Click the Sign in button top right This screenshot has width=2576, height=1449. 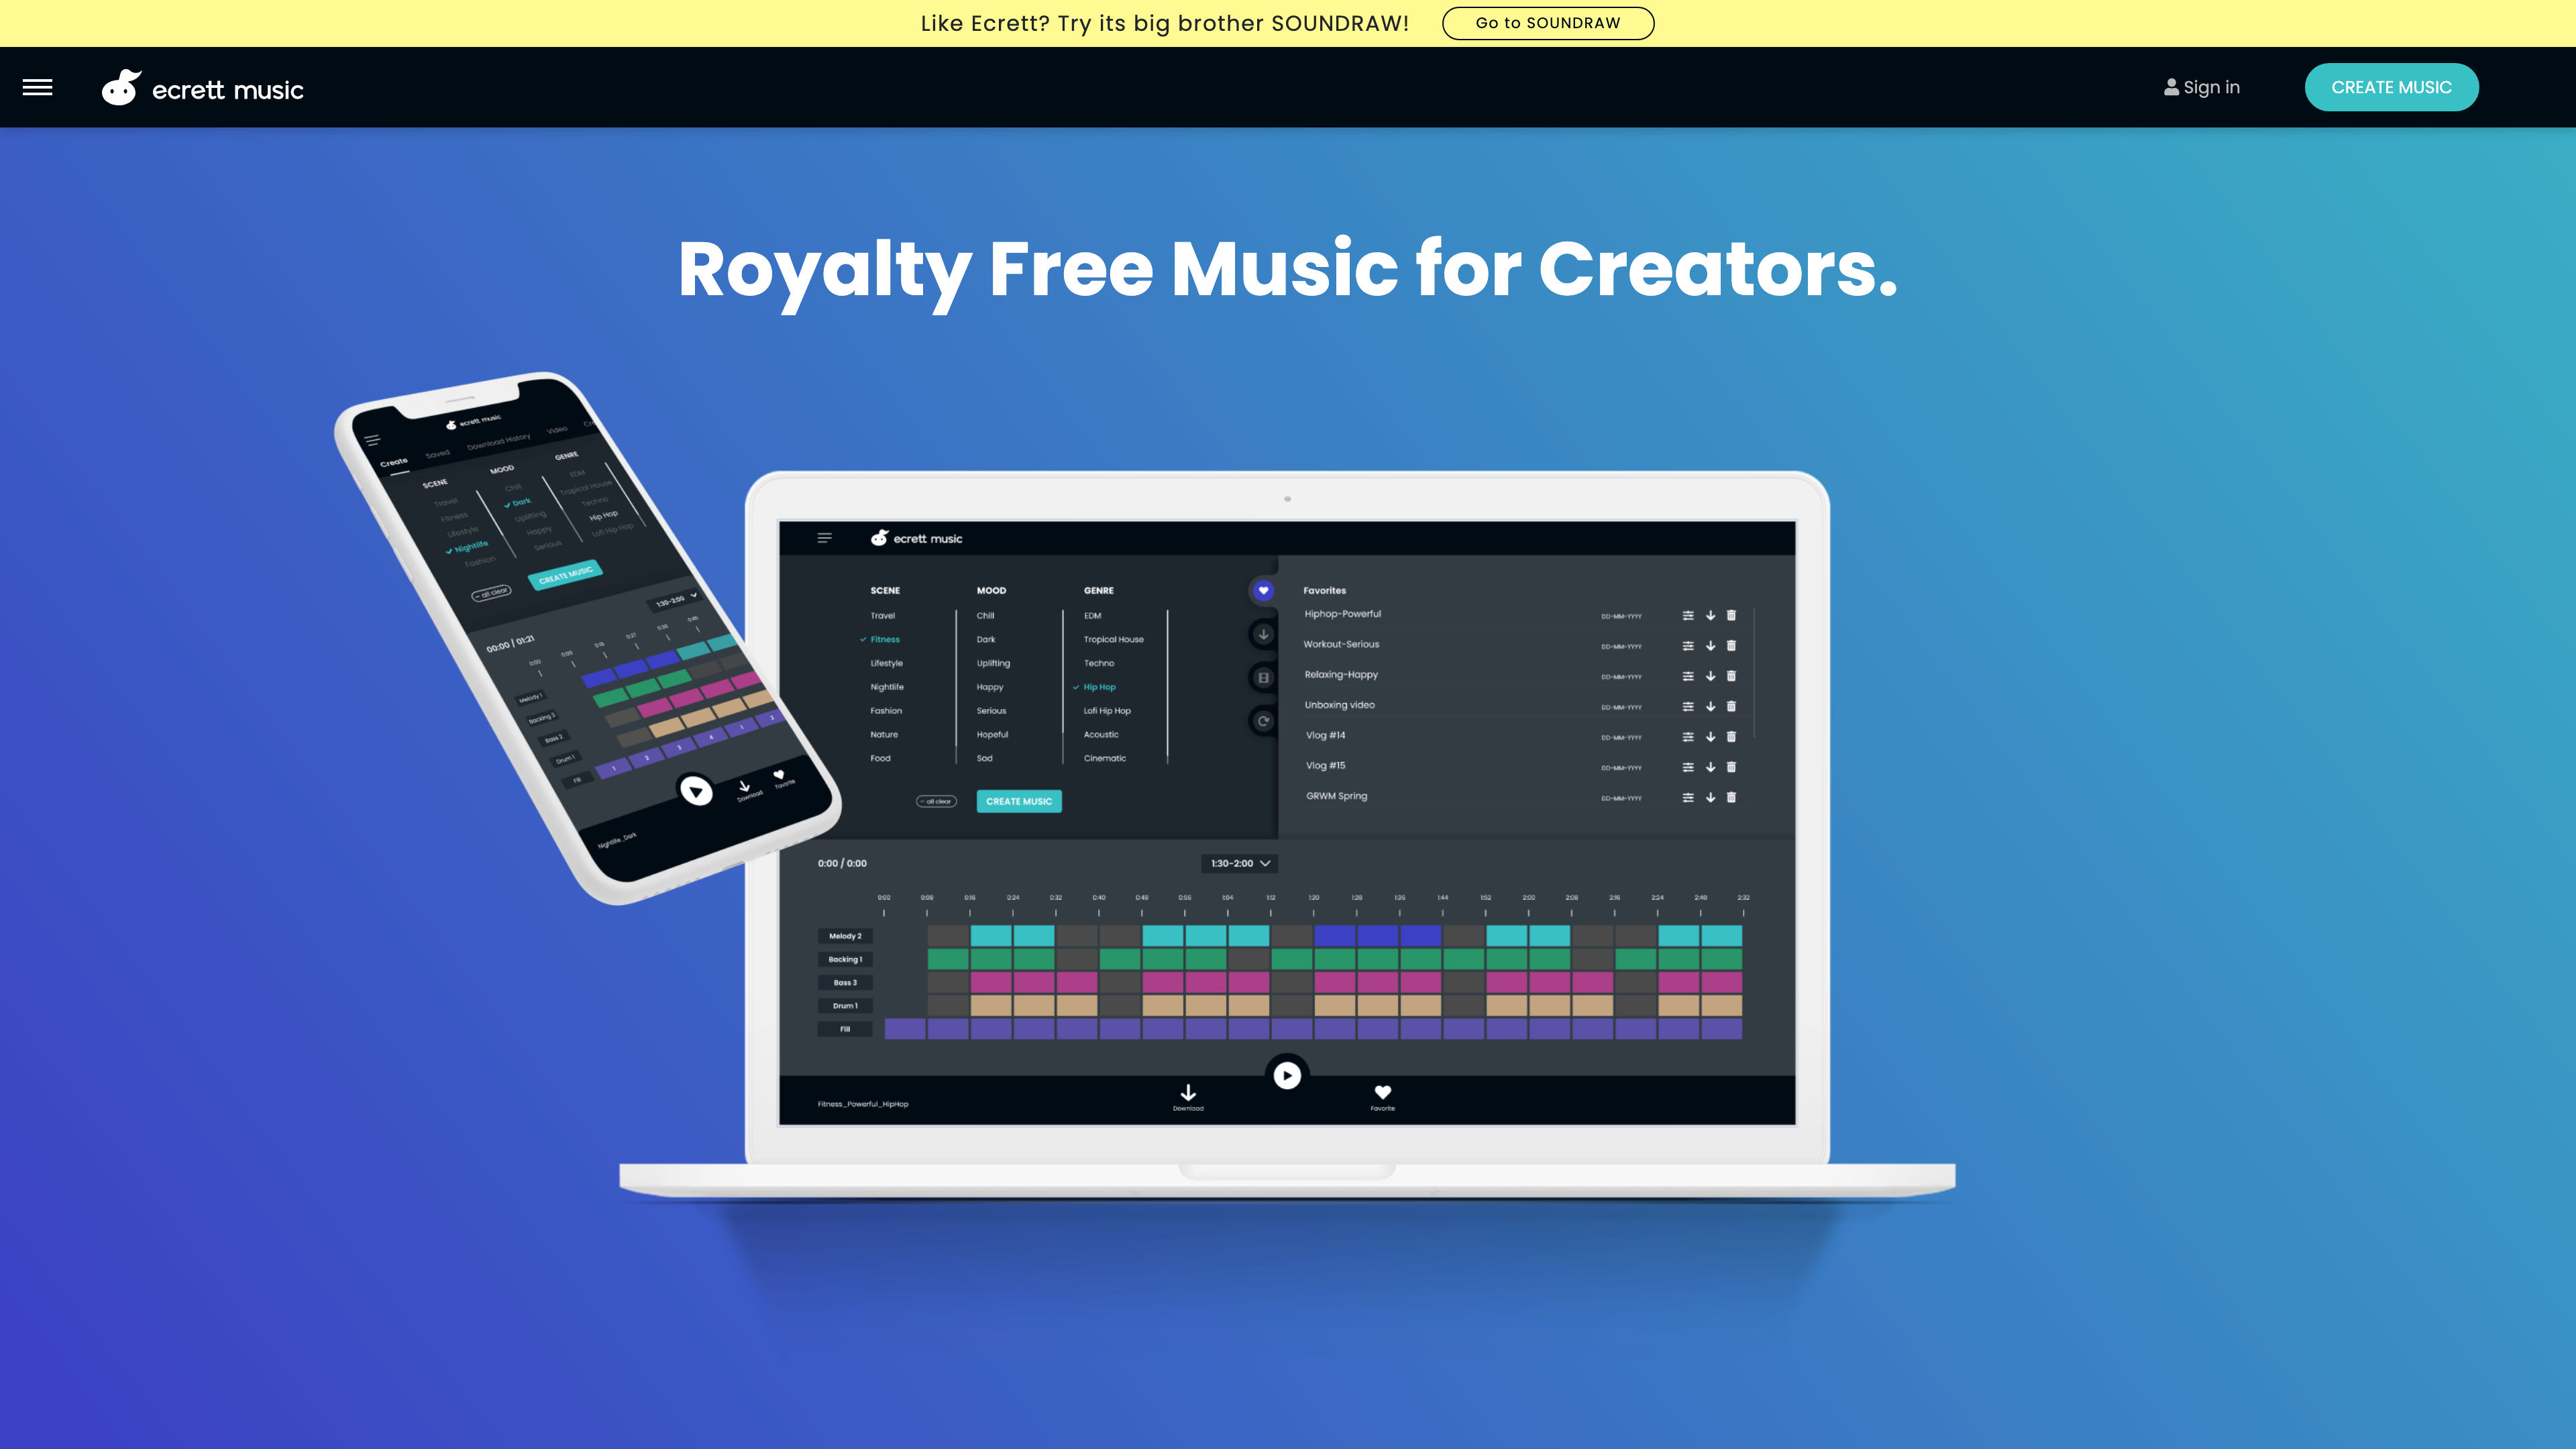2201,87
